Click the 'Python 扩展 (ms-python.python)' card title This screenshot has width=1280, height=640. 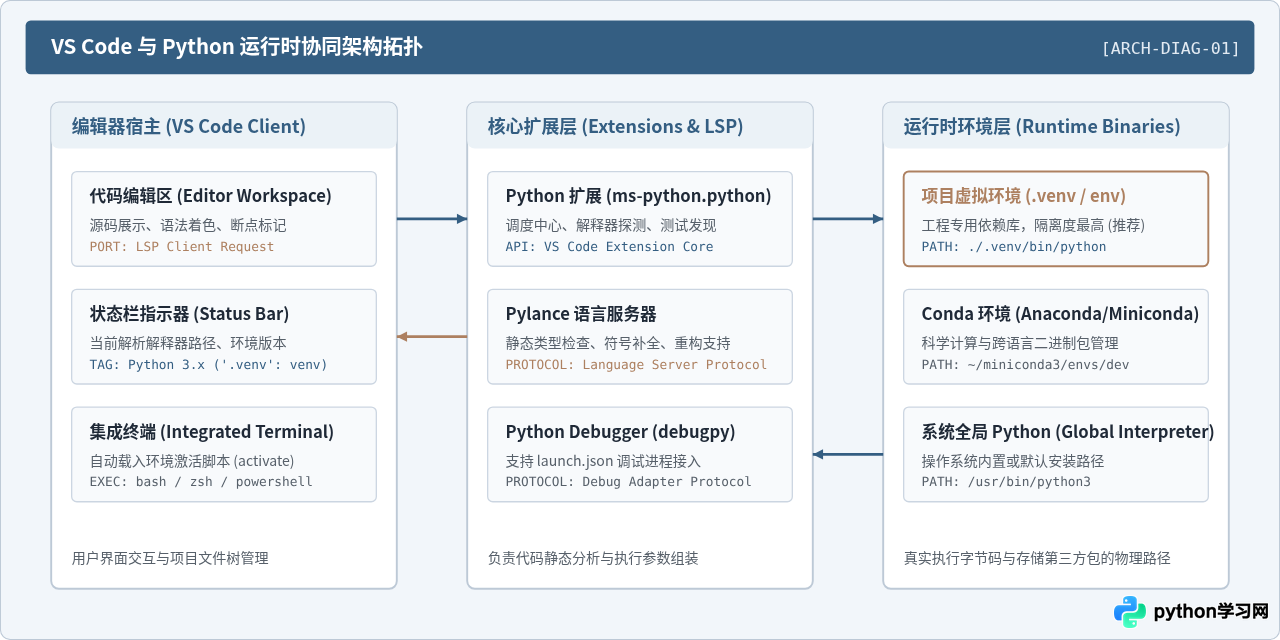pyautogui.click(x=638, y=196)
